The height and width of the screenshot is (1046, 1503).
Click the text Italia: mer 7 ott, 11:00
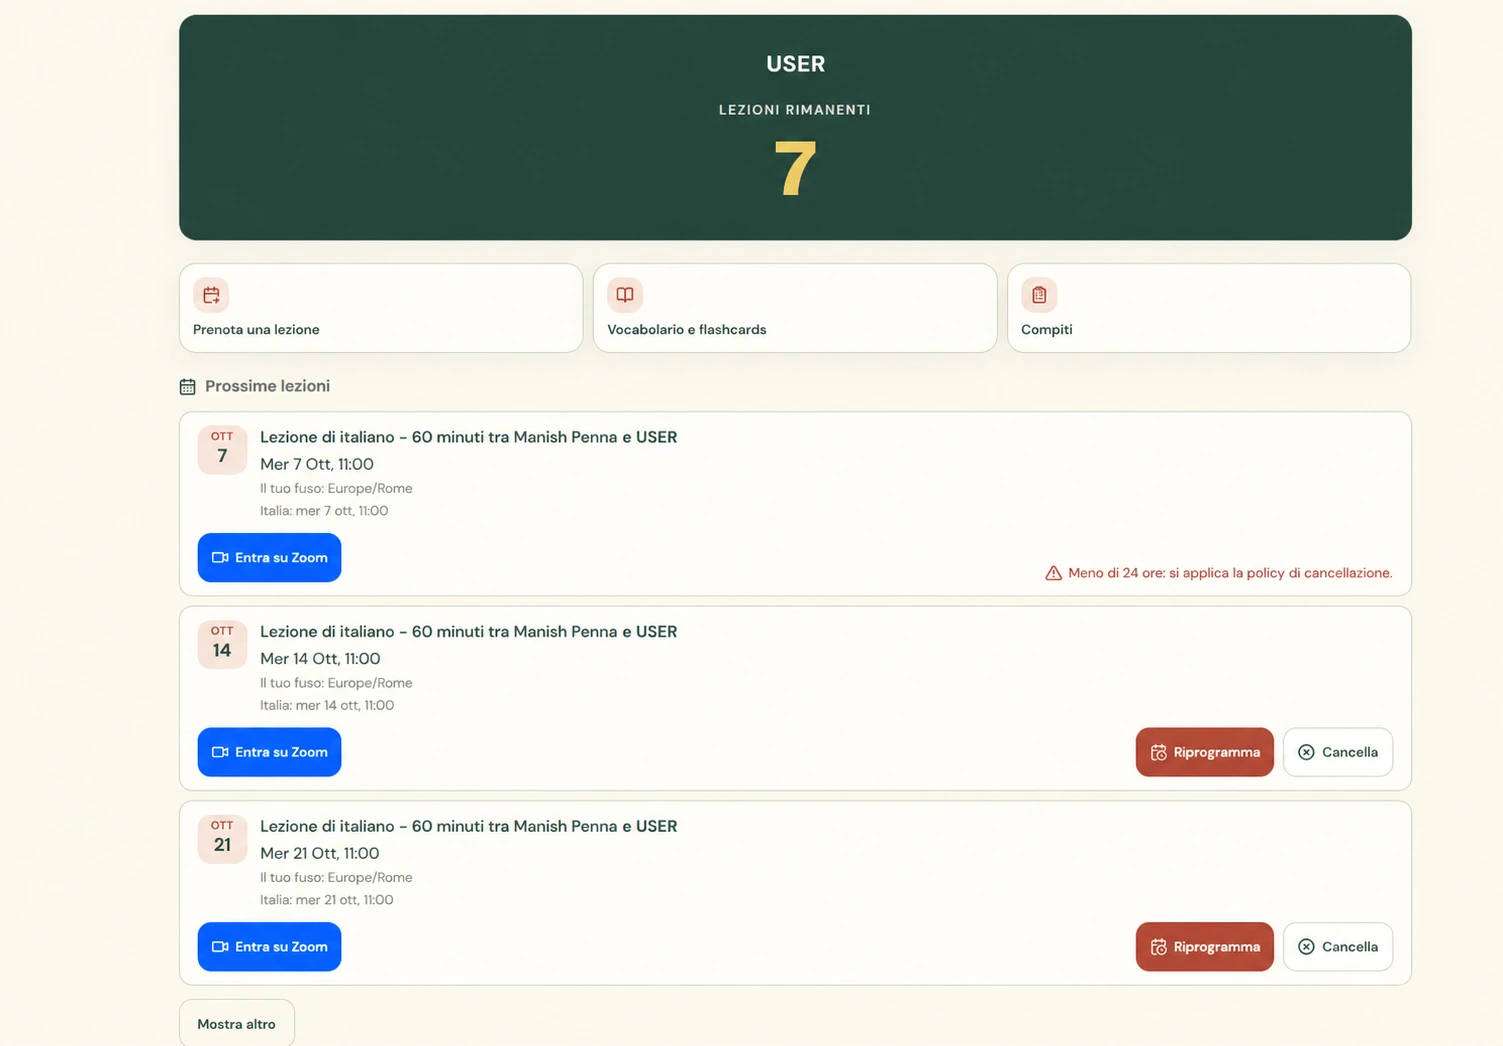324,511
